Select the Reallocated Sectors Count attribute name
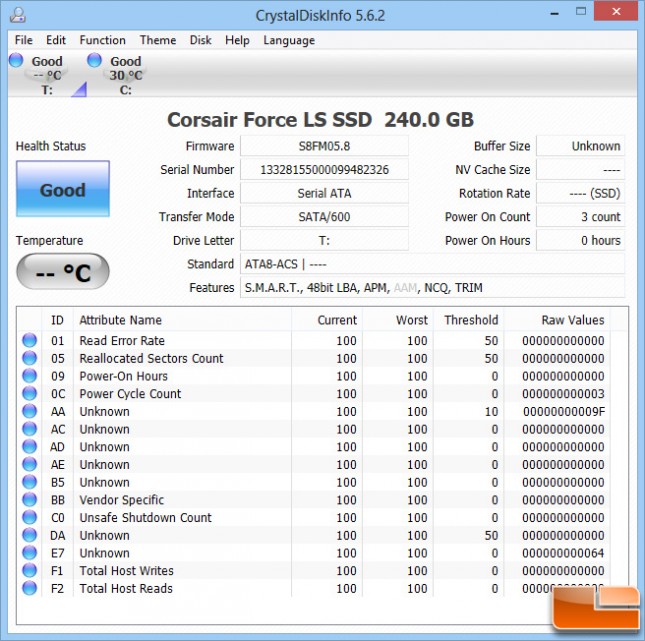Image resolution: width=645 pixels, height=641 pixels. (x=151, y=358)
